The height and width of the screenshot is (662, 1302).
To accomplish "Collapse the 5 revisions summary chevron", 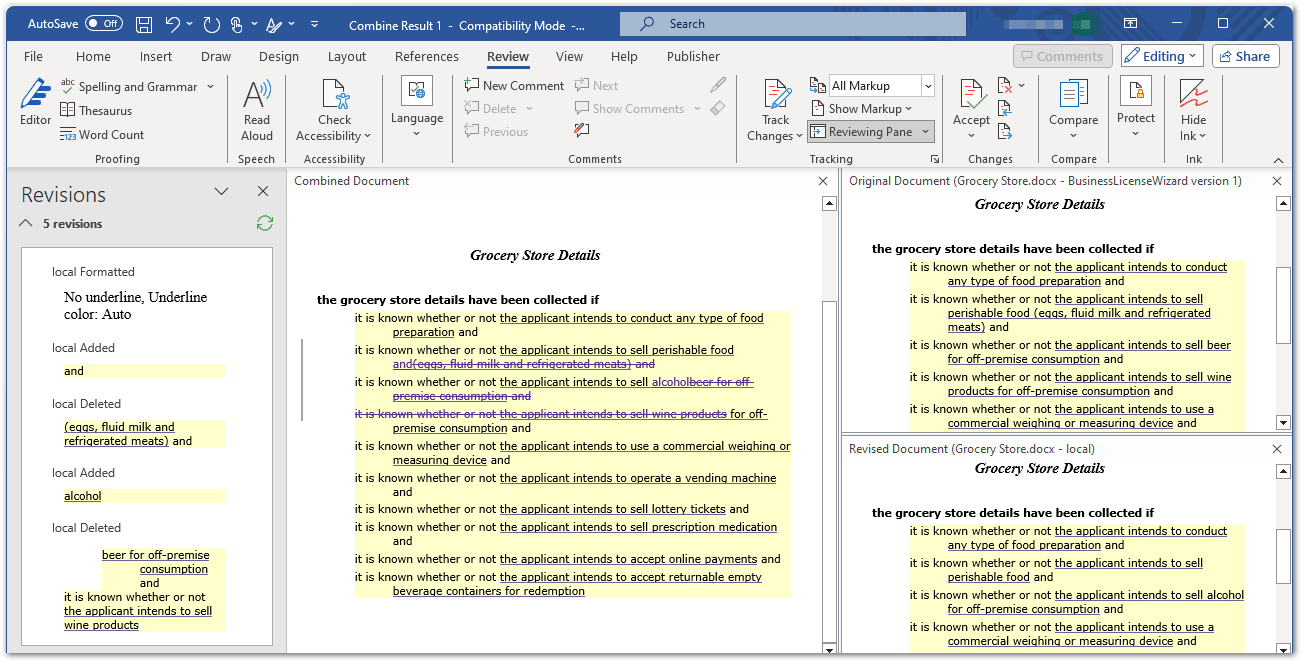I will pos(26,224).
